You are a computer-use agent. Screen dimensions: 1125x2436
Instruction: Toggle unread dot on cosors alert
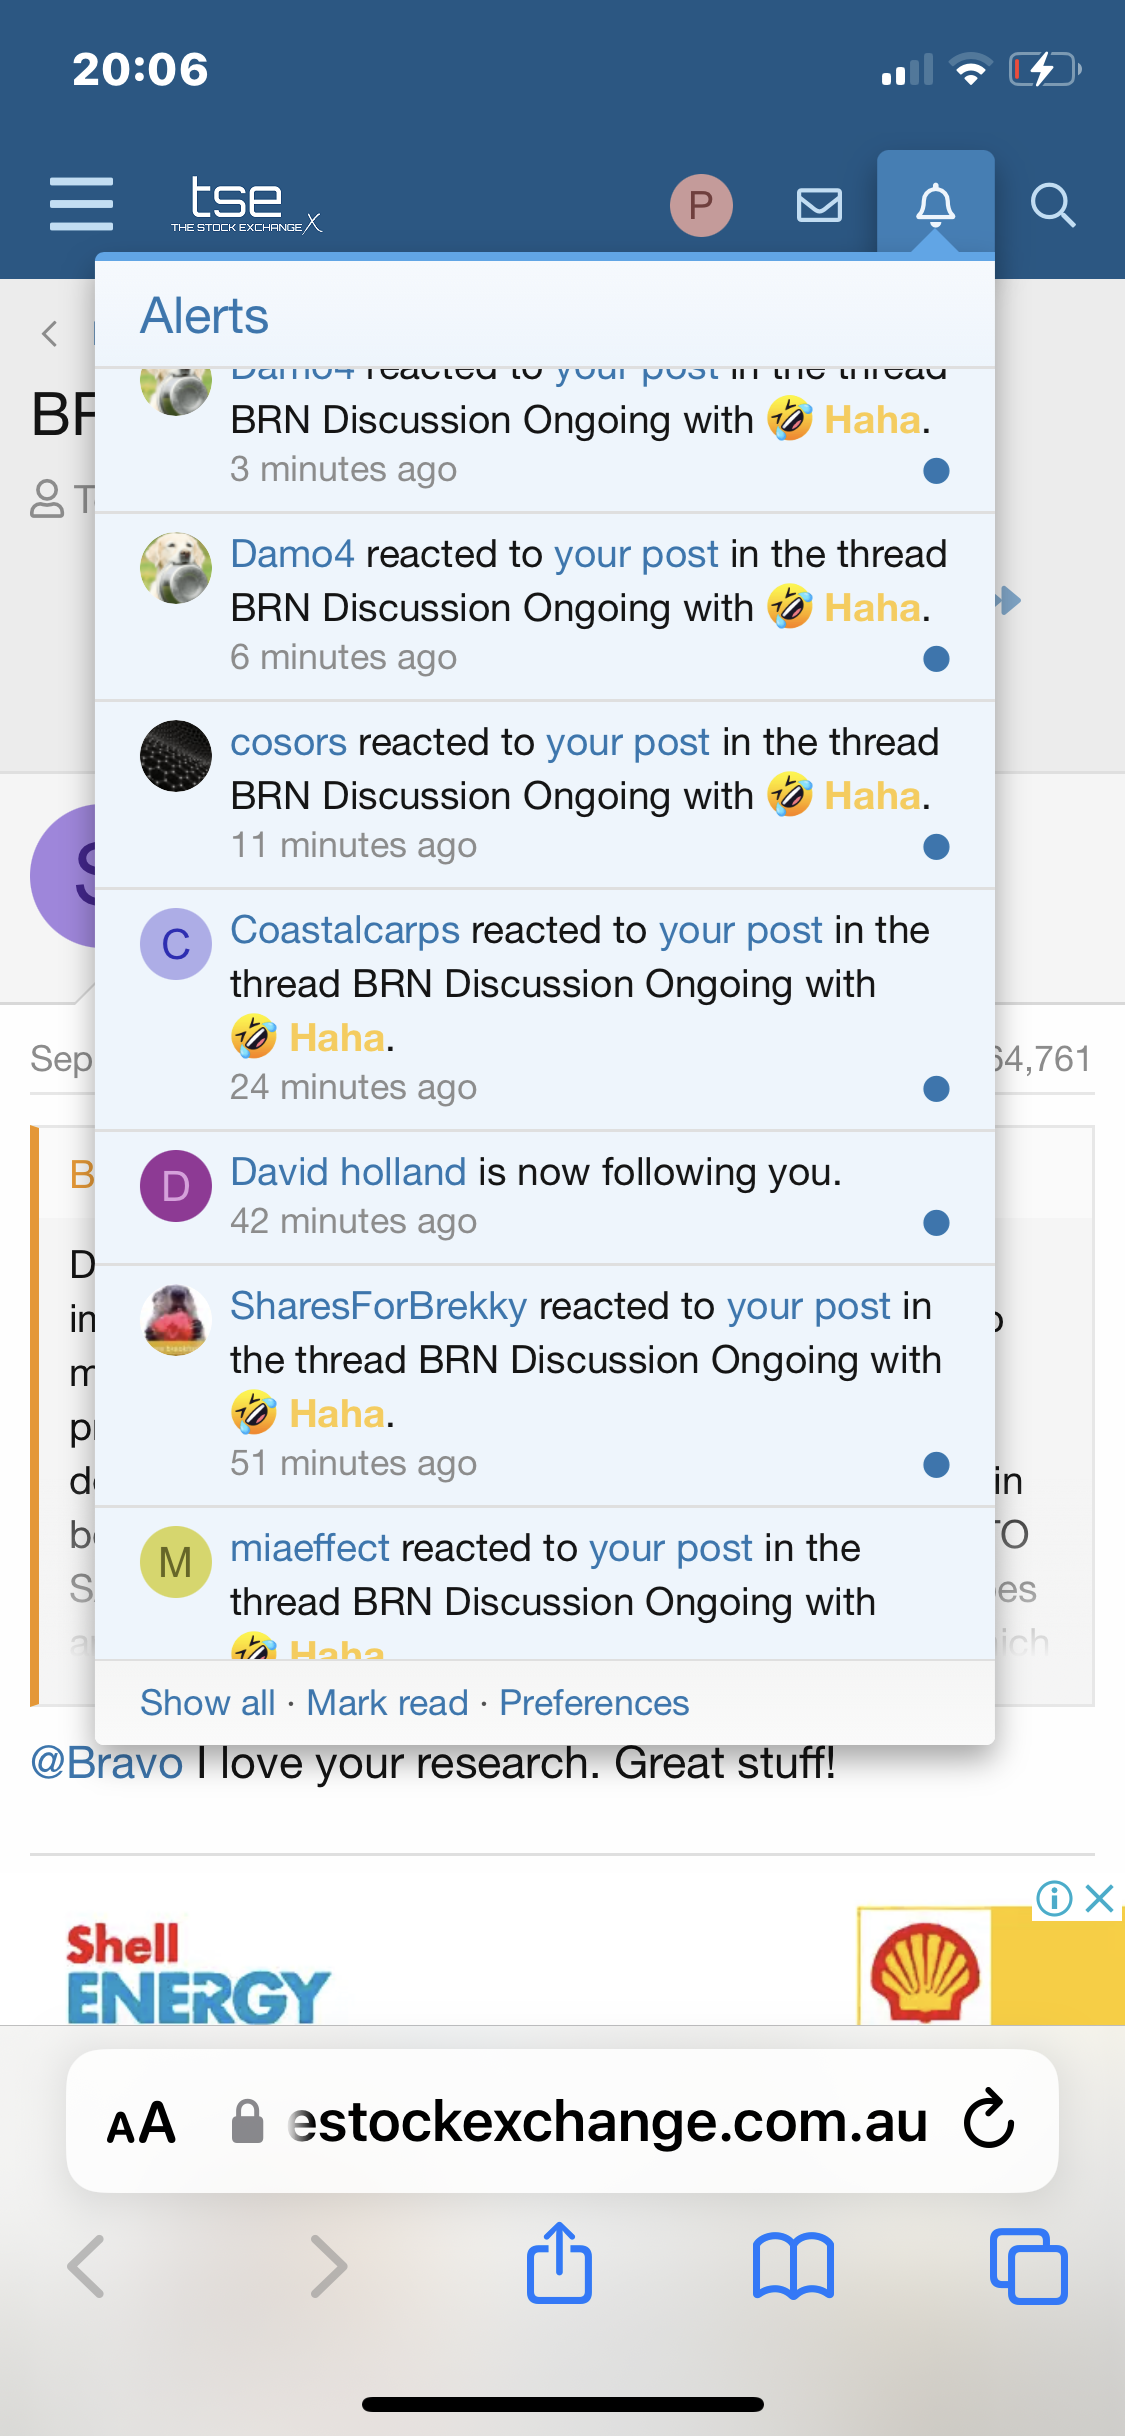(x=936, y=847)
